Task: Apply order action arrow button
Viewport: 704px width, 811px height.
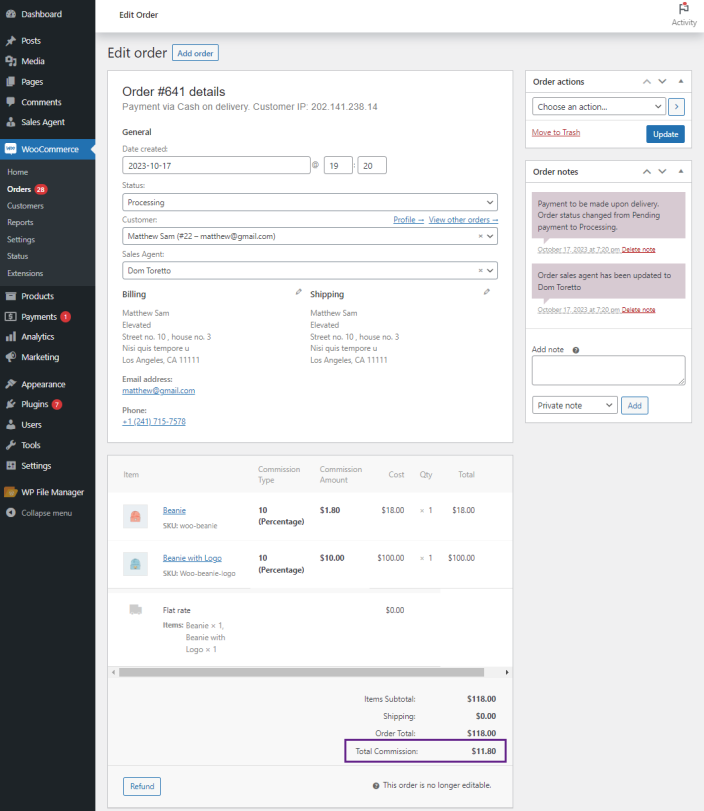Action: point(677,106)
